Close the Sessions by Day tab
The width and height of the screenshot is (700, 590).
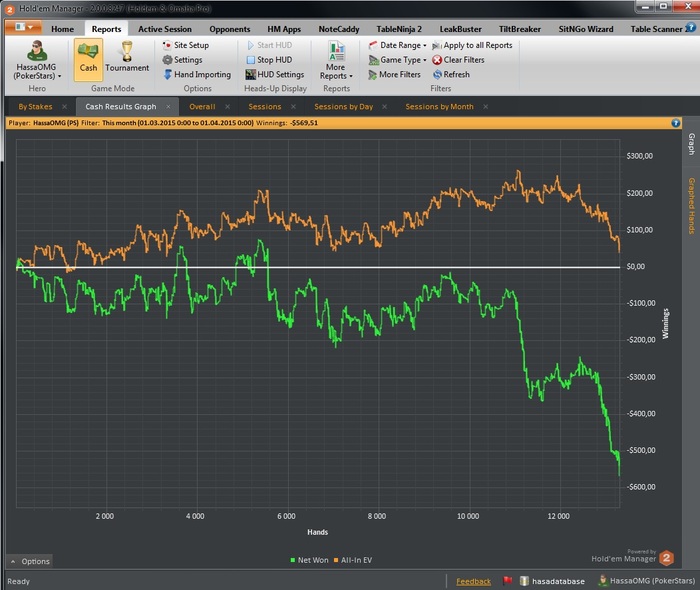[384, 107]
